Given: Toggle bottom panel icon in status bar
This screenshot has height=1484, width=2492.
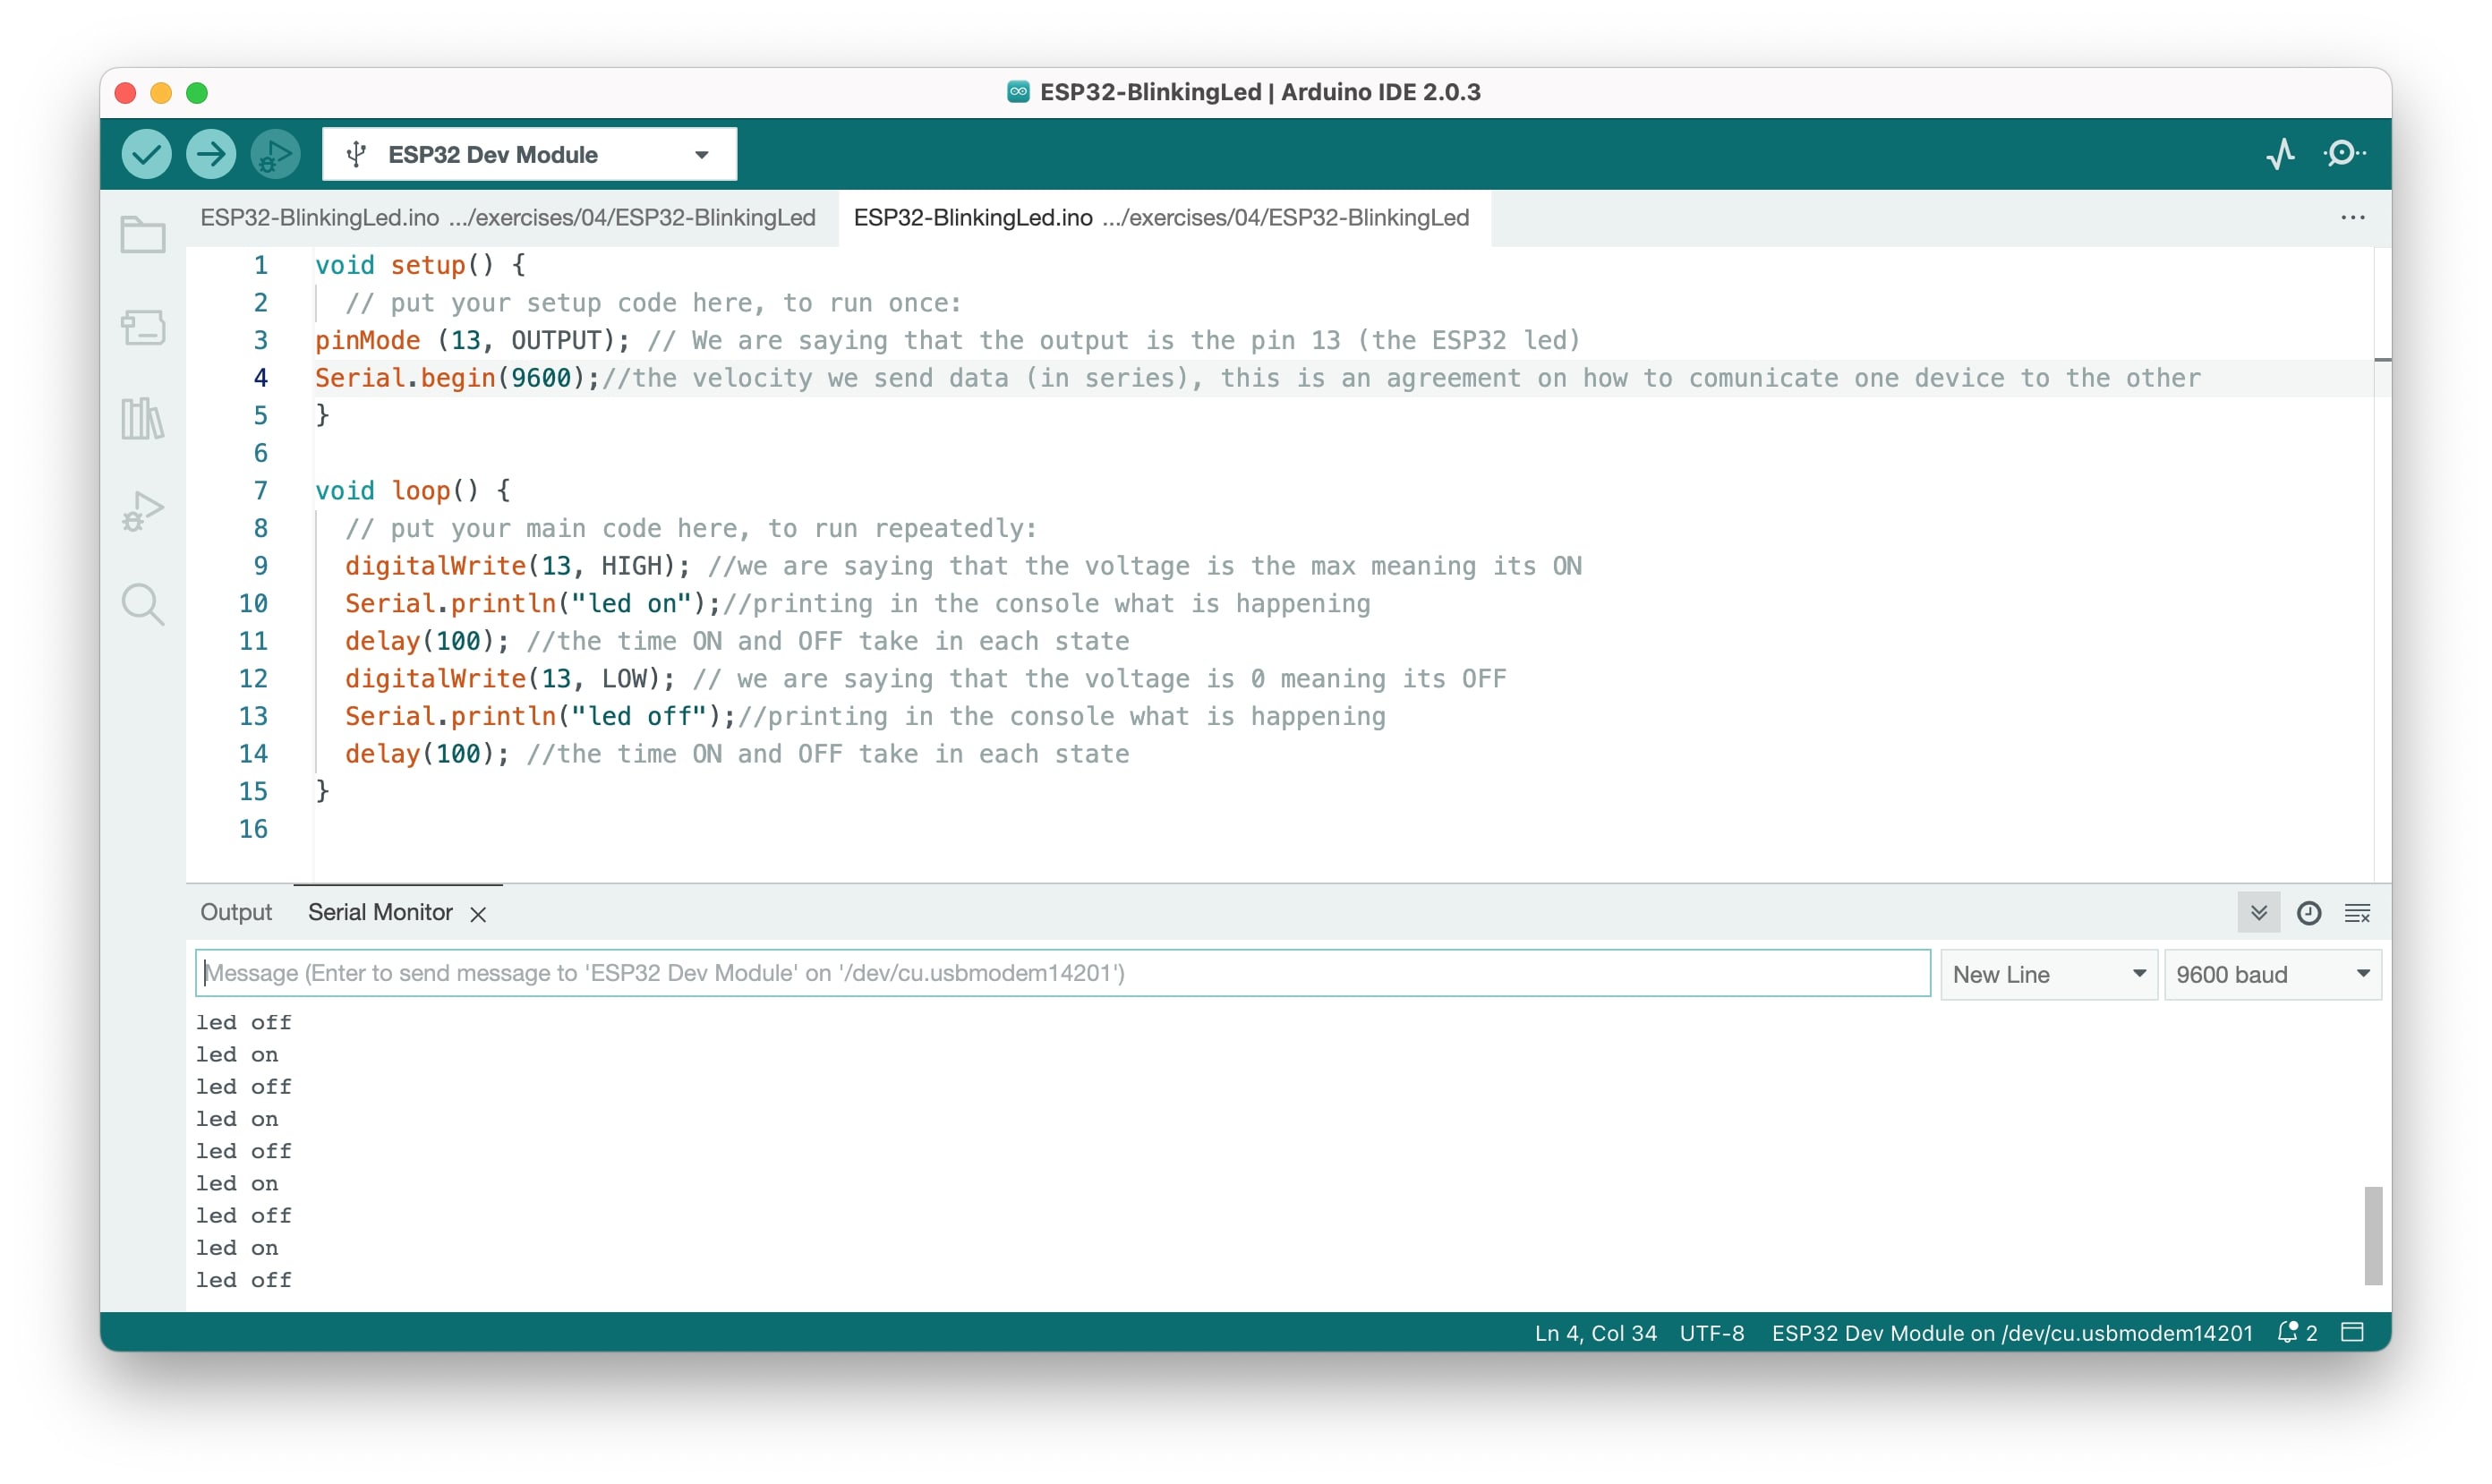Looking at the screenshot, I should [x=2353, y=1332].
